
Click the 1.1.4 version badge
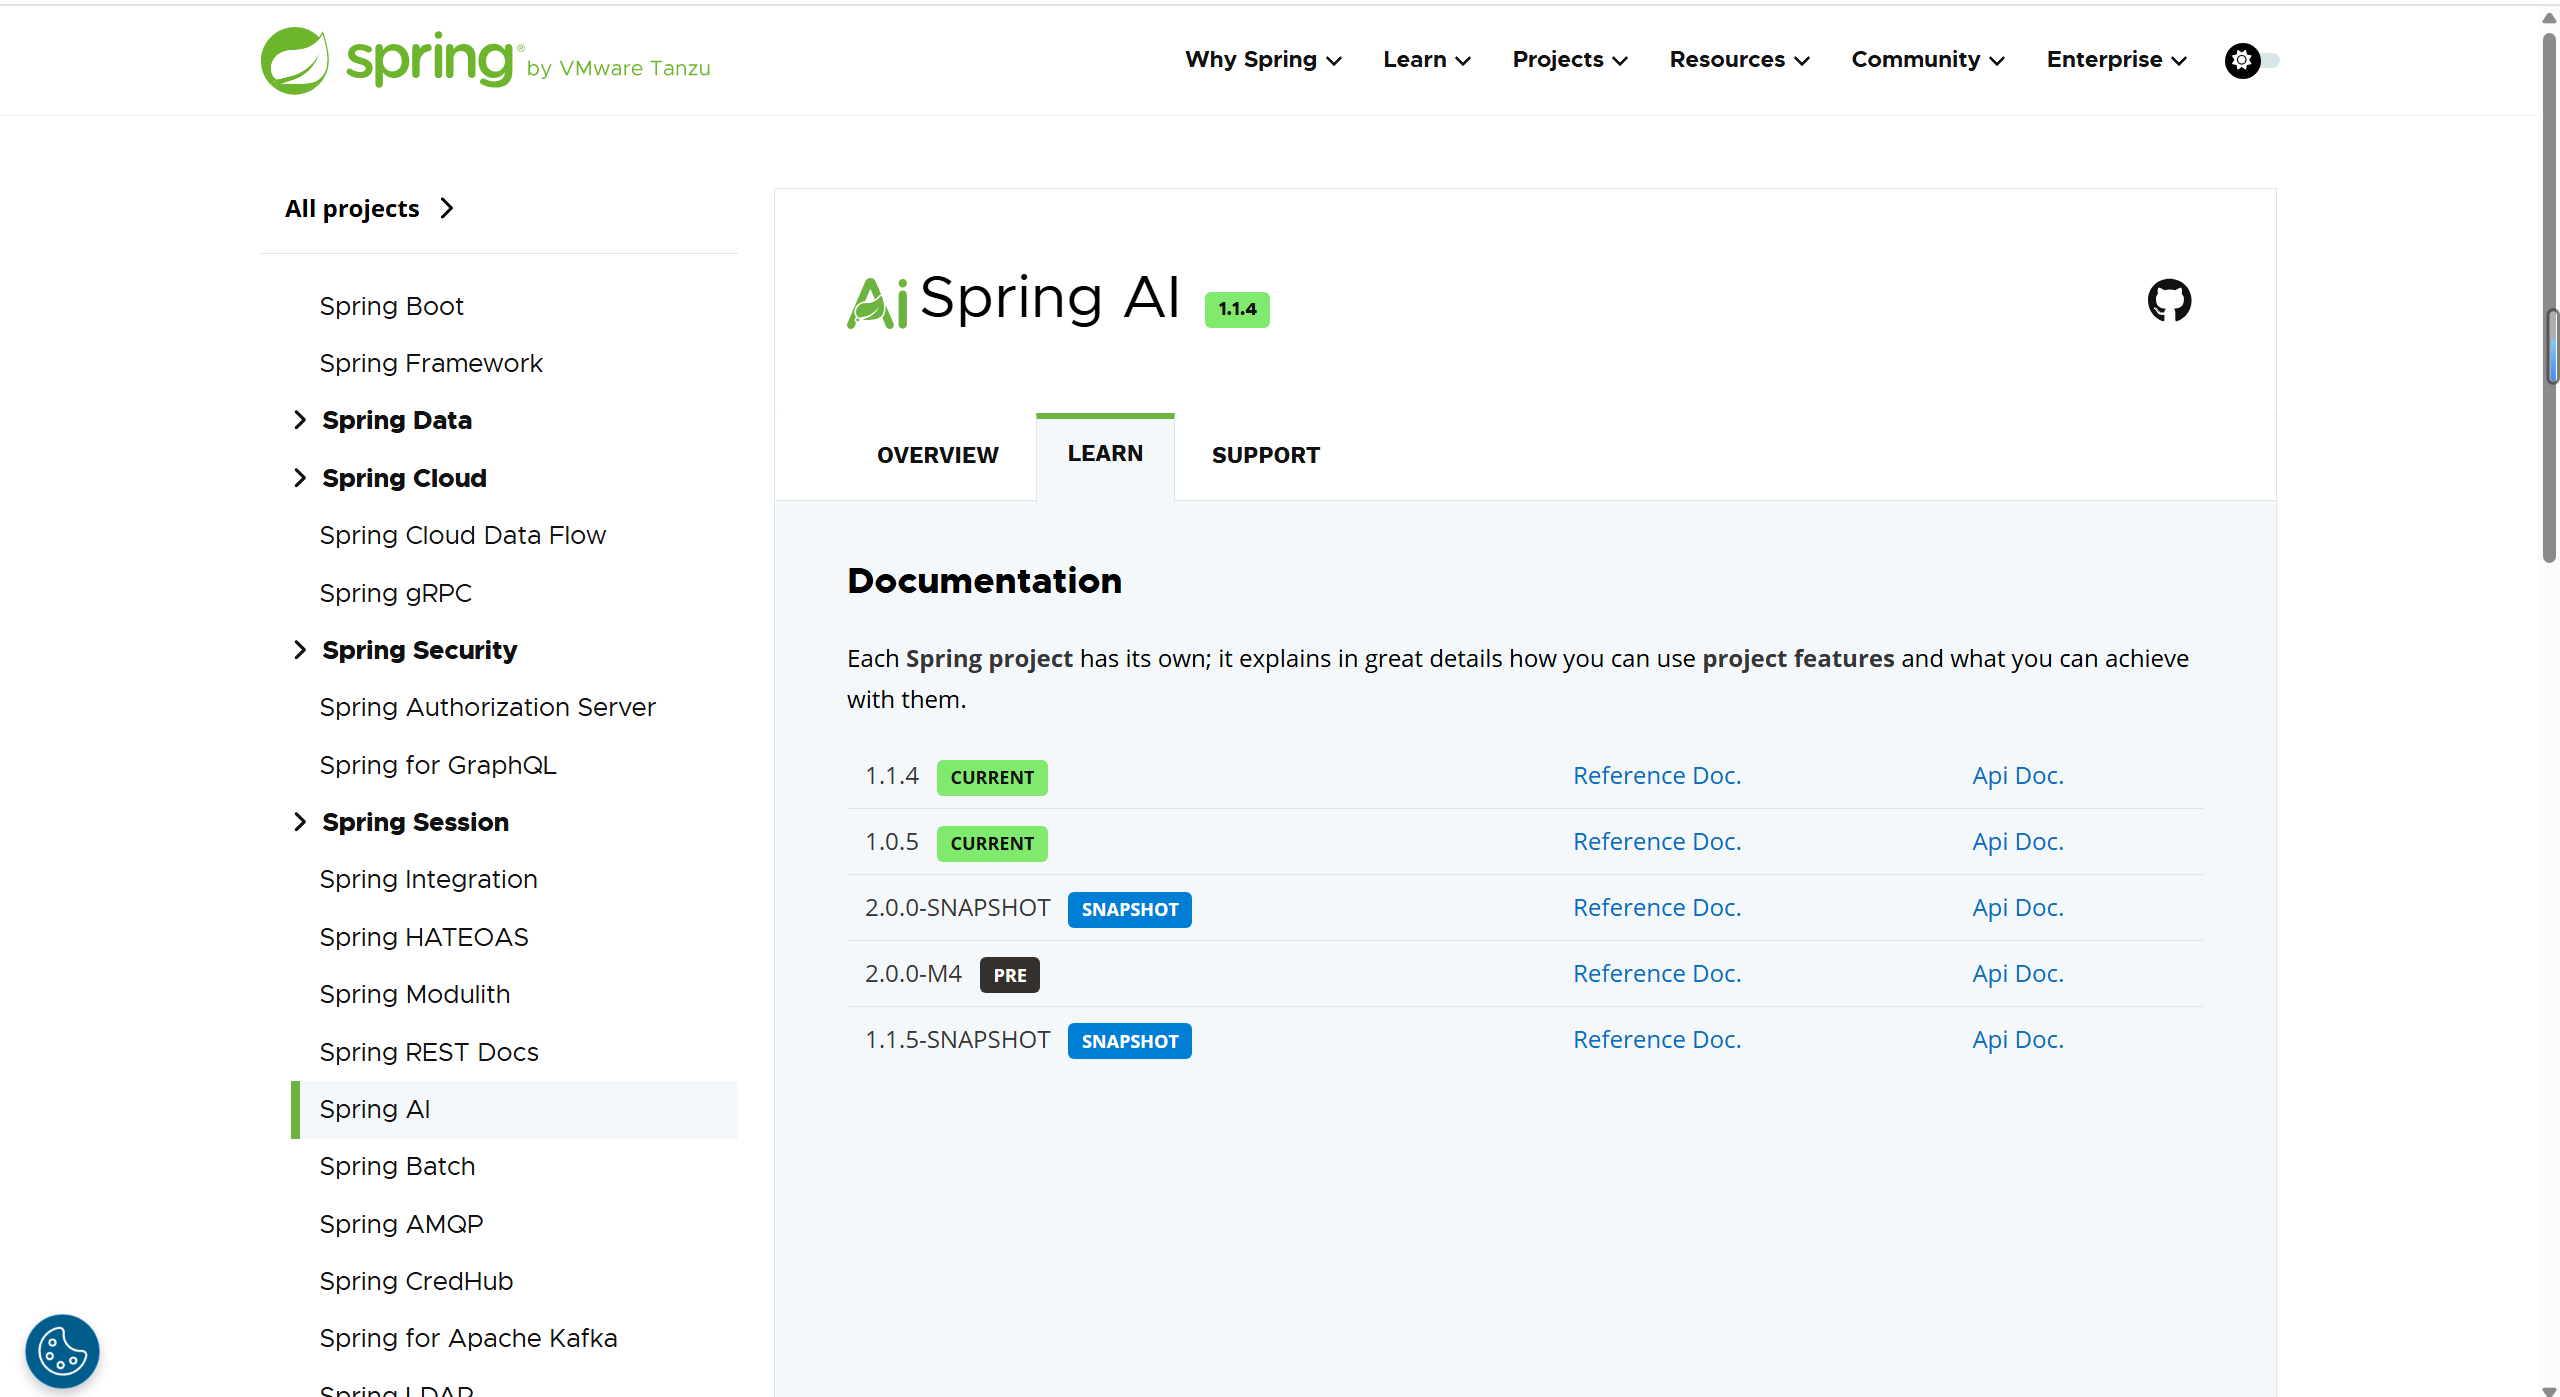1237,309
